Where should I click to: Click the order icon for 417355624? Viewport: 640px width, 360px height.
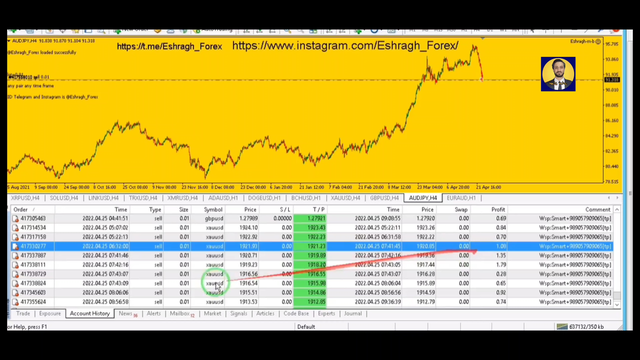(x=15, y=302)
